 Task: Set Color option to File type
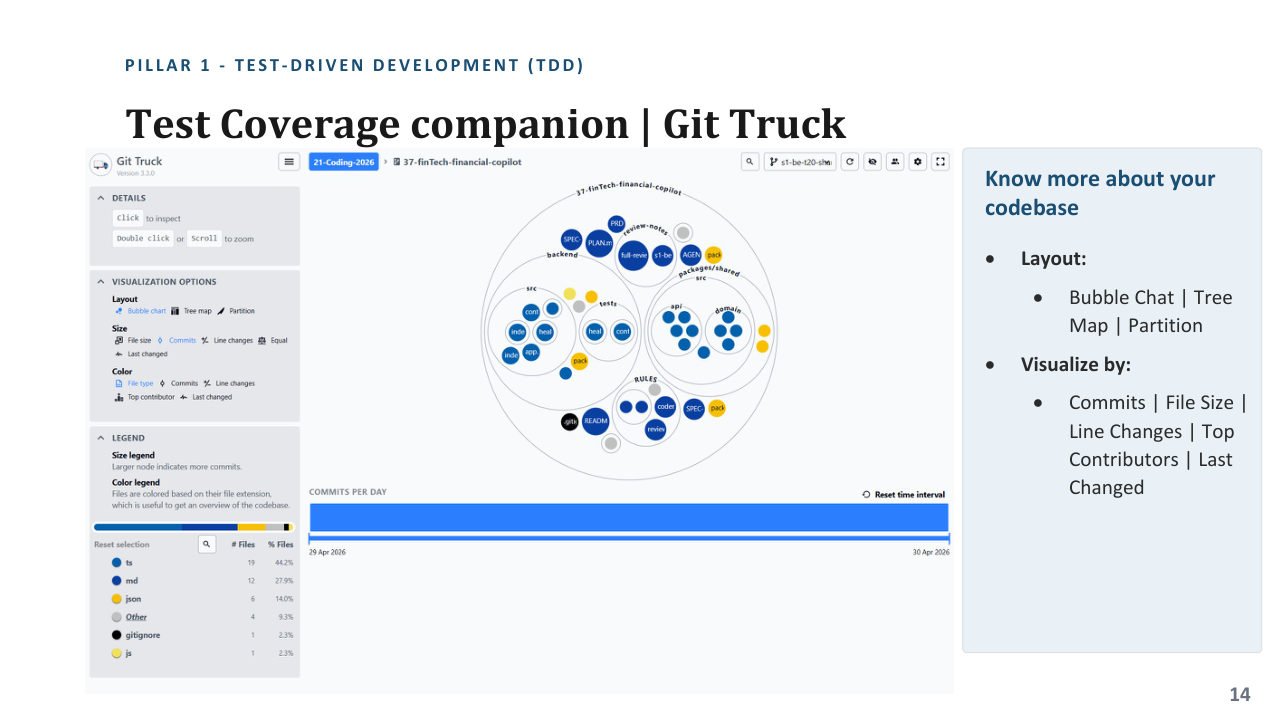(133, 383)
